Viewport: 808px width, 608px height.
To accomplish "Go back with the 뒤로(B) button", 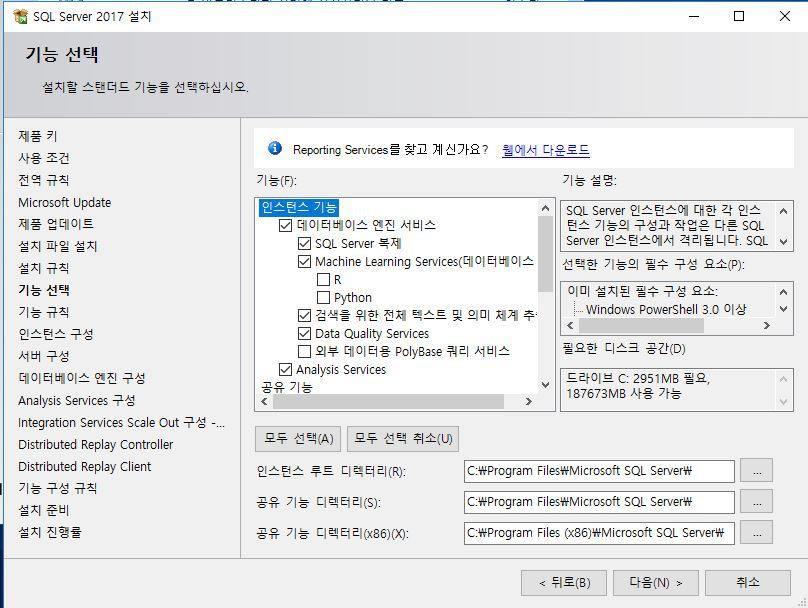I will pyautogui.click(x=564, y=583).
